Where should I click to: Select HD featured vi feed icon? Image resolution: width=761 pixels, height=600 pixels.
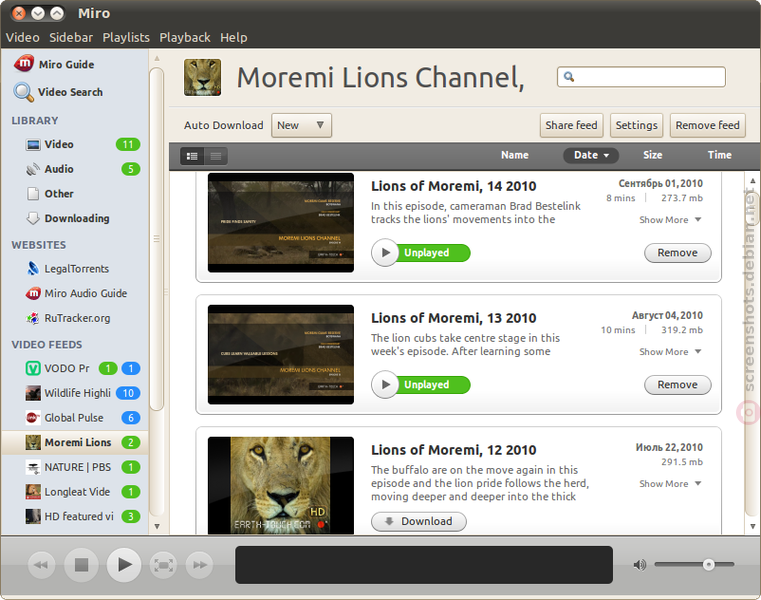point(33,517)
